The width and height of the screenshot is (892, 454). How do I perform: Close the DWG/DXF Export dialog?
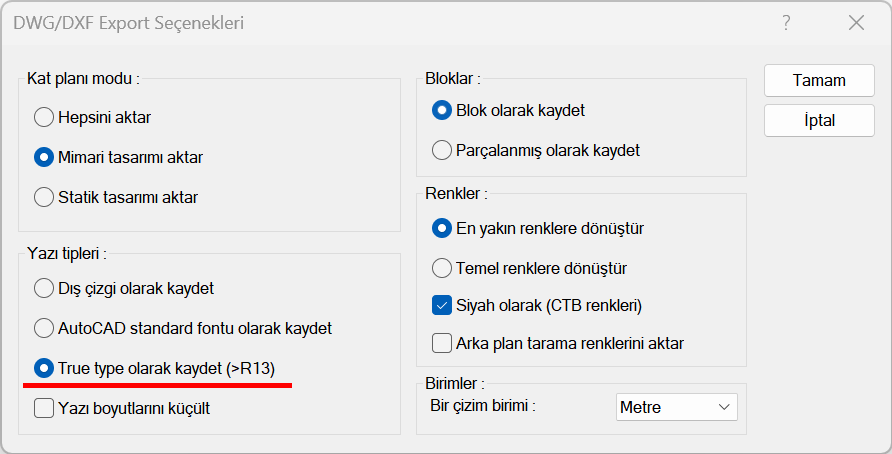click(x=855, y=22)
